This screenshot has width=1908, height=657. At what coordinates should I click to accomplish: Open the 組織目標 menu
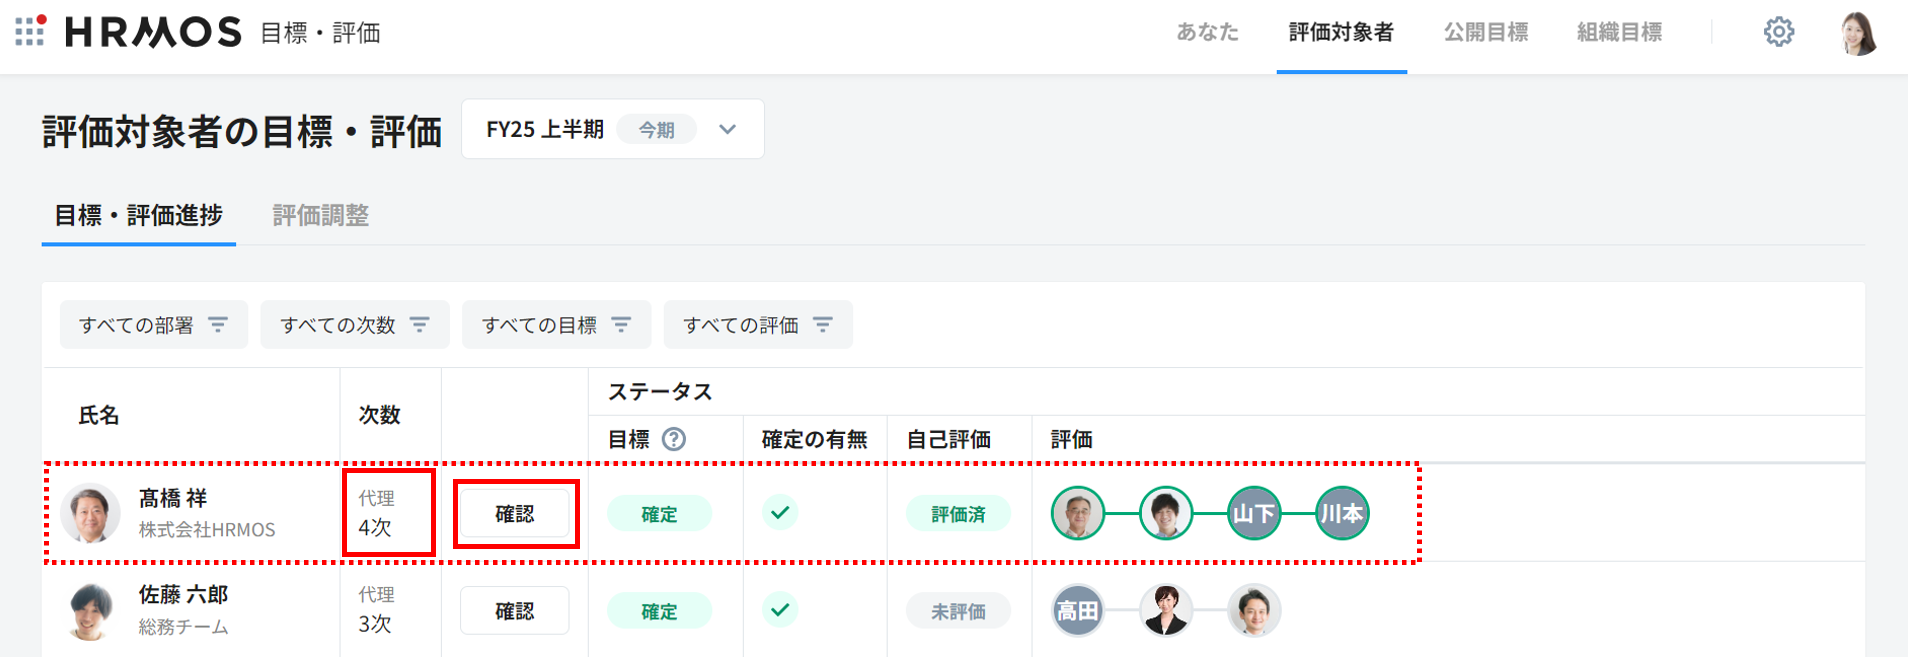1619,32
